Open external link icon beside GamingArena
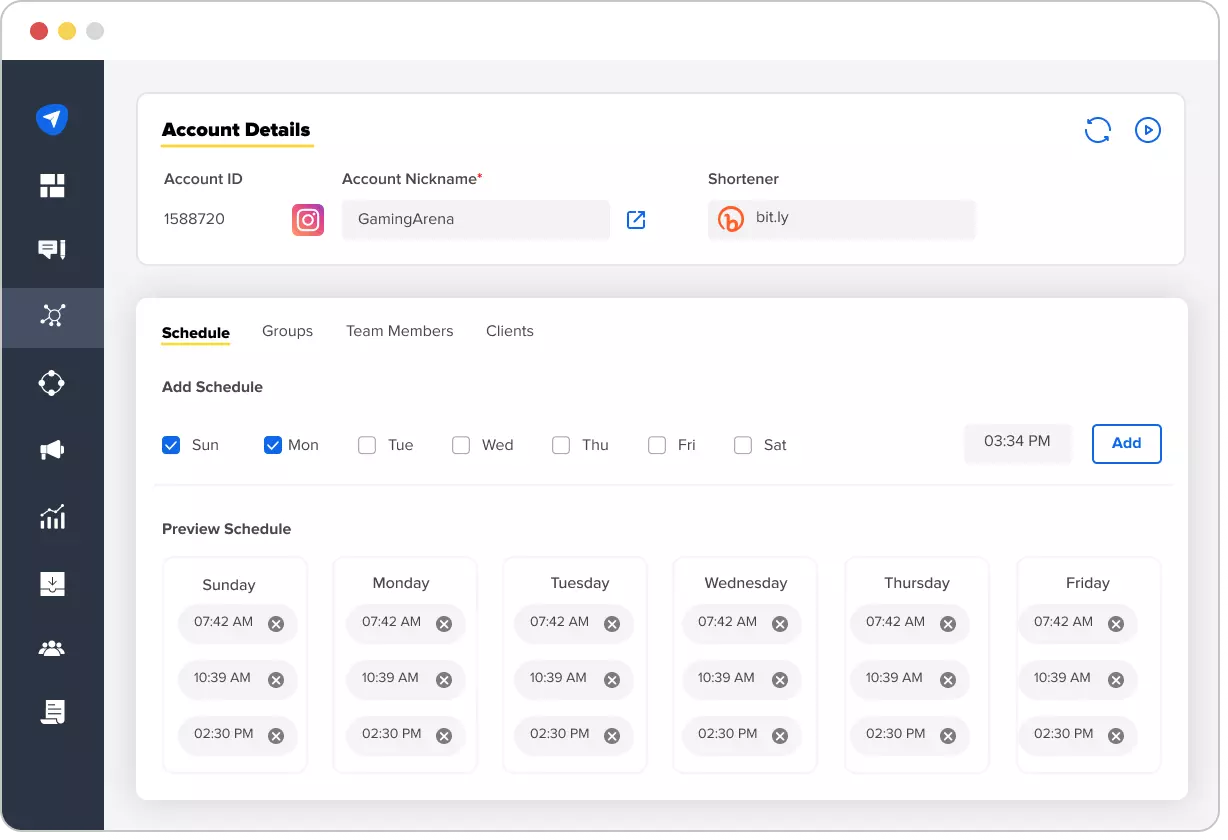The image size is (1228, 840). point(636,220)
